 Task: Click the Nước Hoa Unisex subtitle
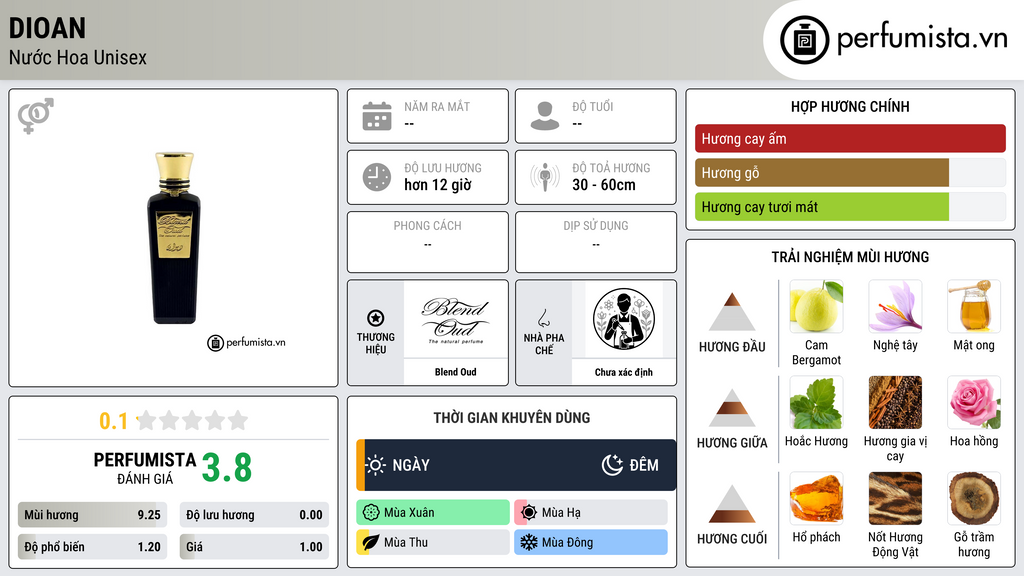(78, 58)
